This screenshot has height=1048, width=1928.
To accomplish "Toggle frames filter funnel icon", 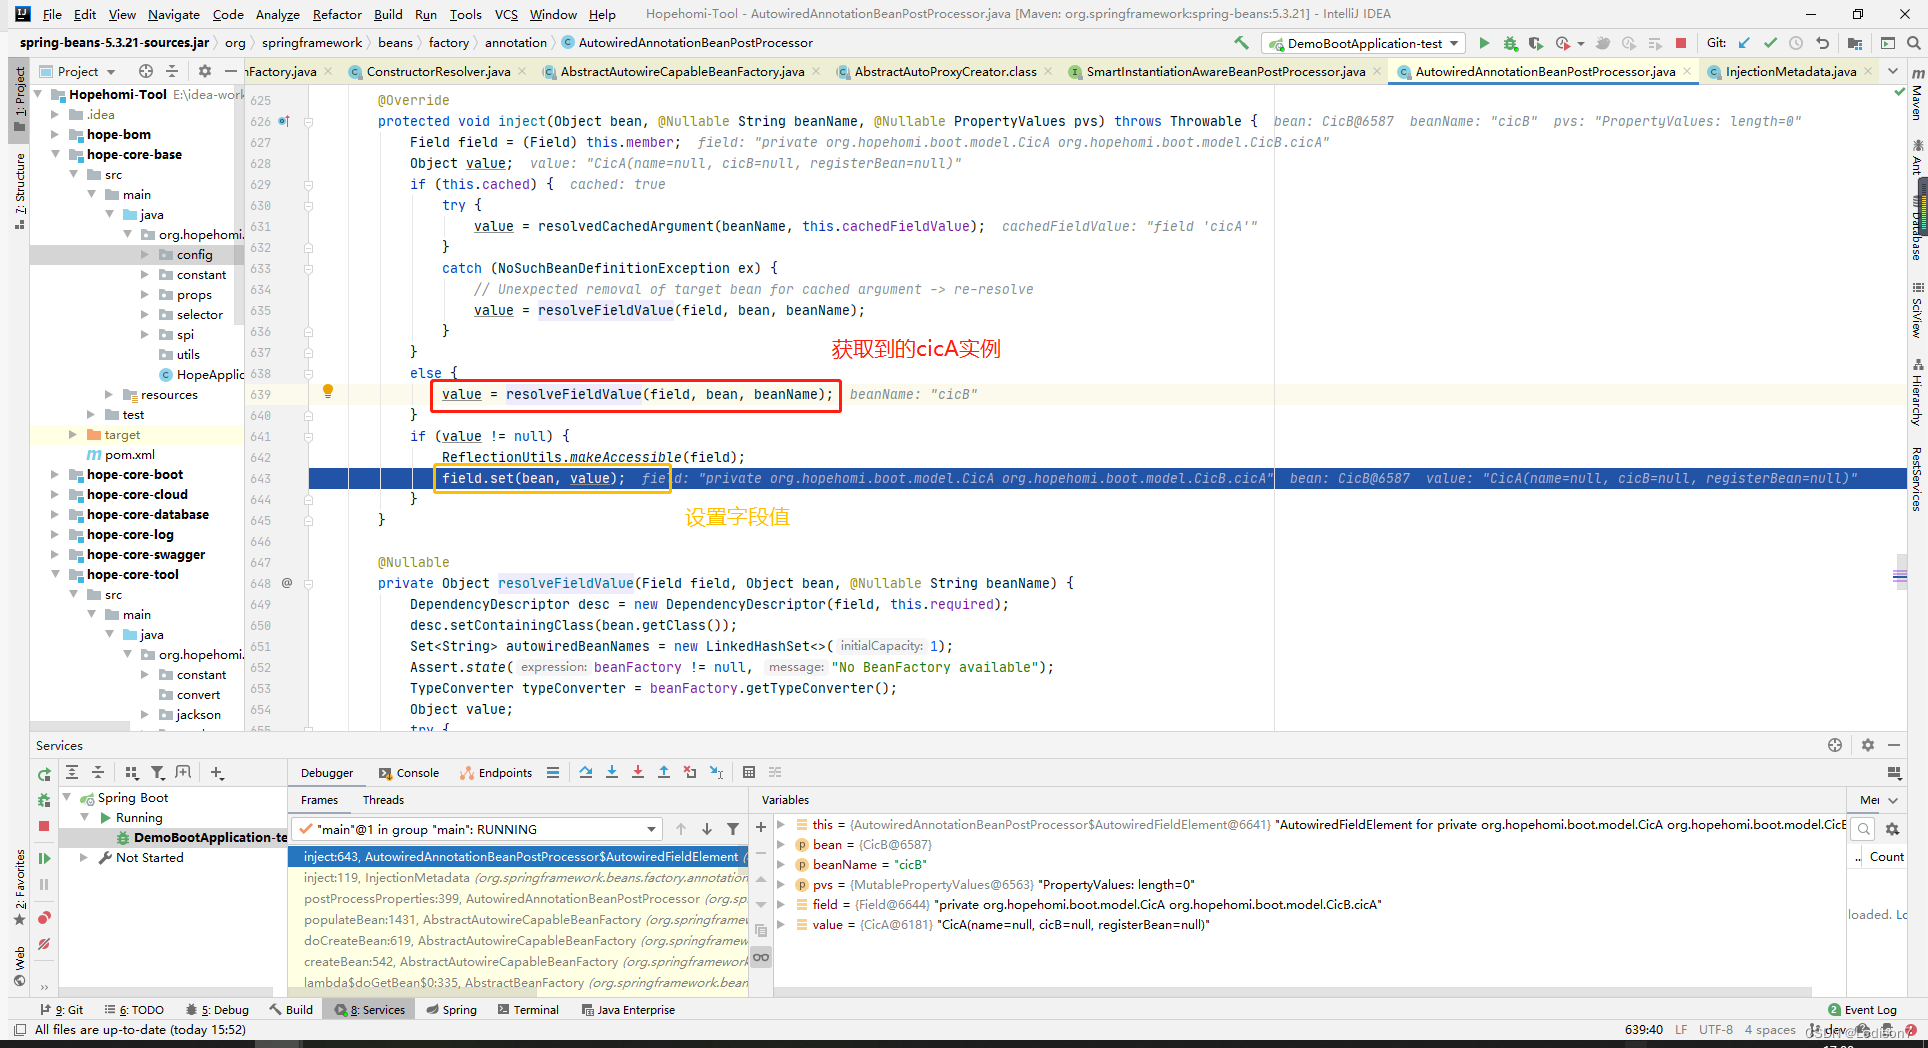I will [733, 829].
